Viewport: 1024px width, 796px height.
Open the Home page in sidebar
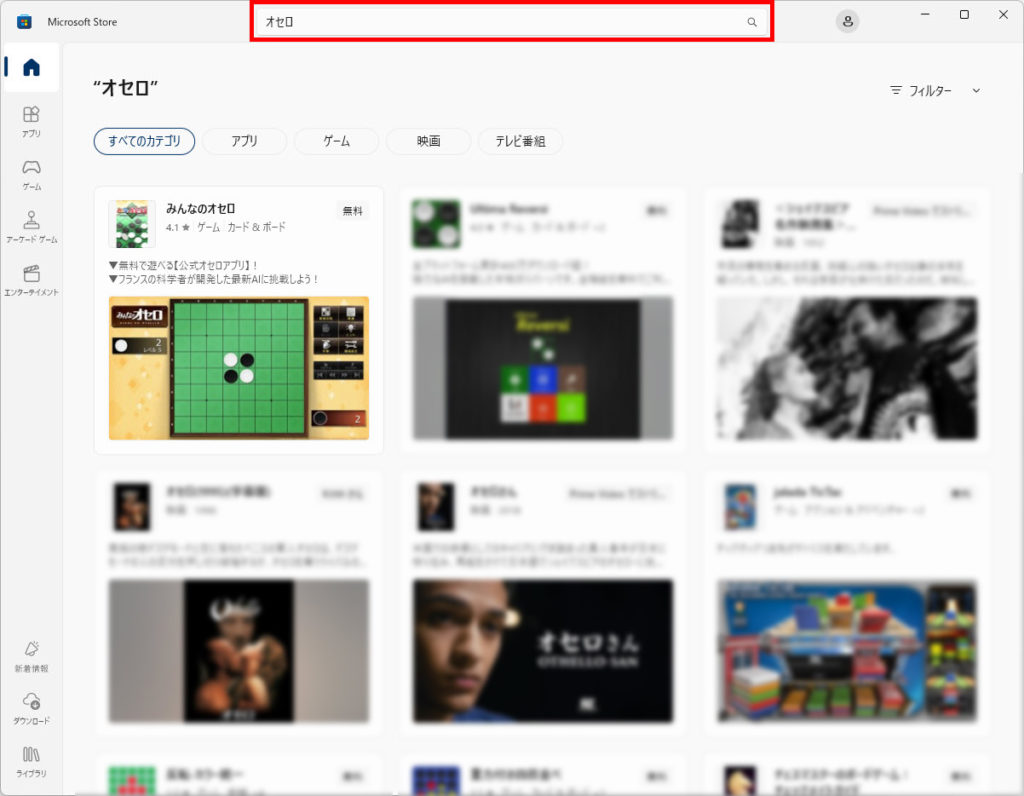click(x=31, y=68)
